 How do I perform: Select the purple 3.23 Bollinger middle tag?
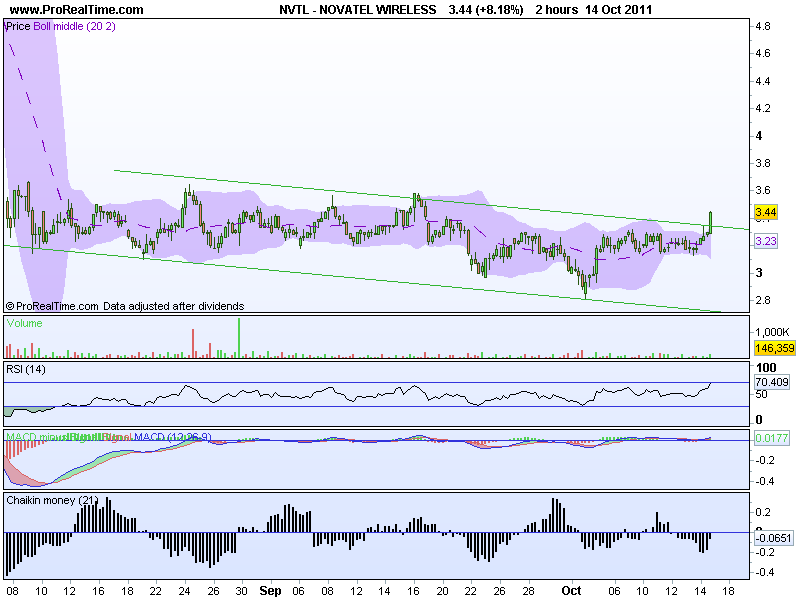766,241
